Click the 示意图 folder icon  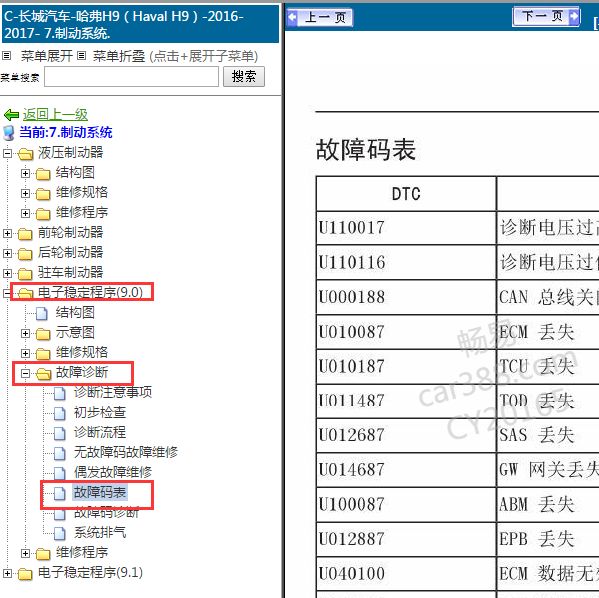coord(43,334)
